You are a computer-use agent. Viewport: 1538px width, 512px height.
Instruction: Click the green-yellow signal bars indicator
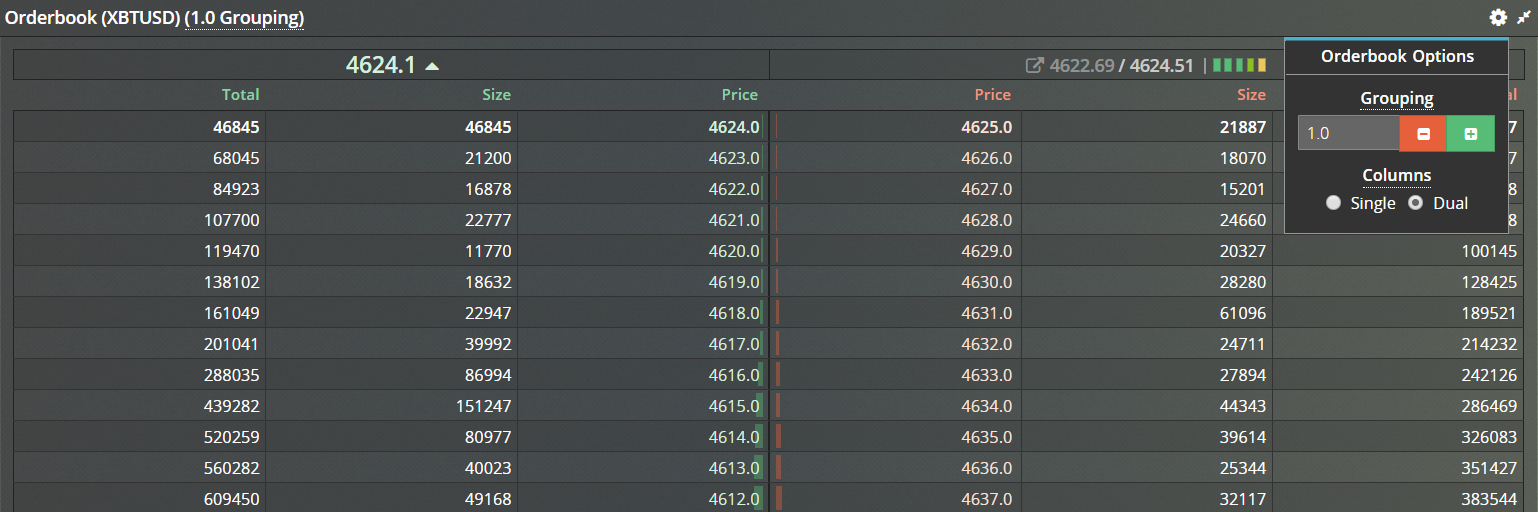click(x=1240, y=66)
